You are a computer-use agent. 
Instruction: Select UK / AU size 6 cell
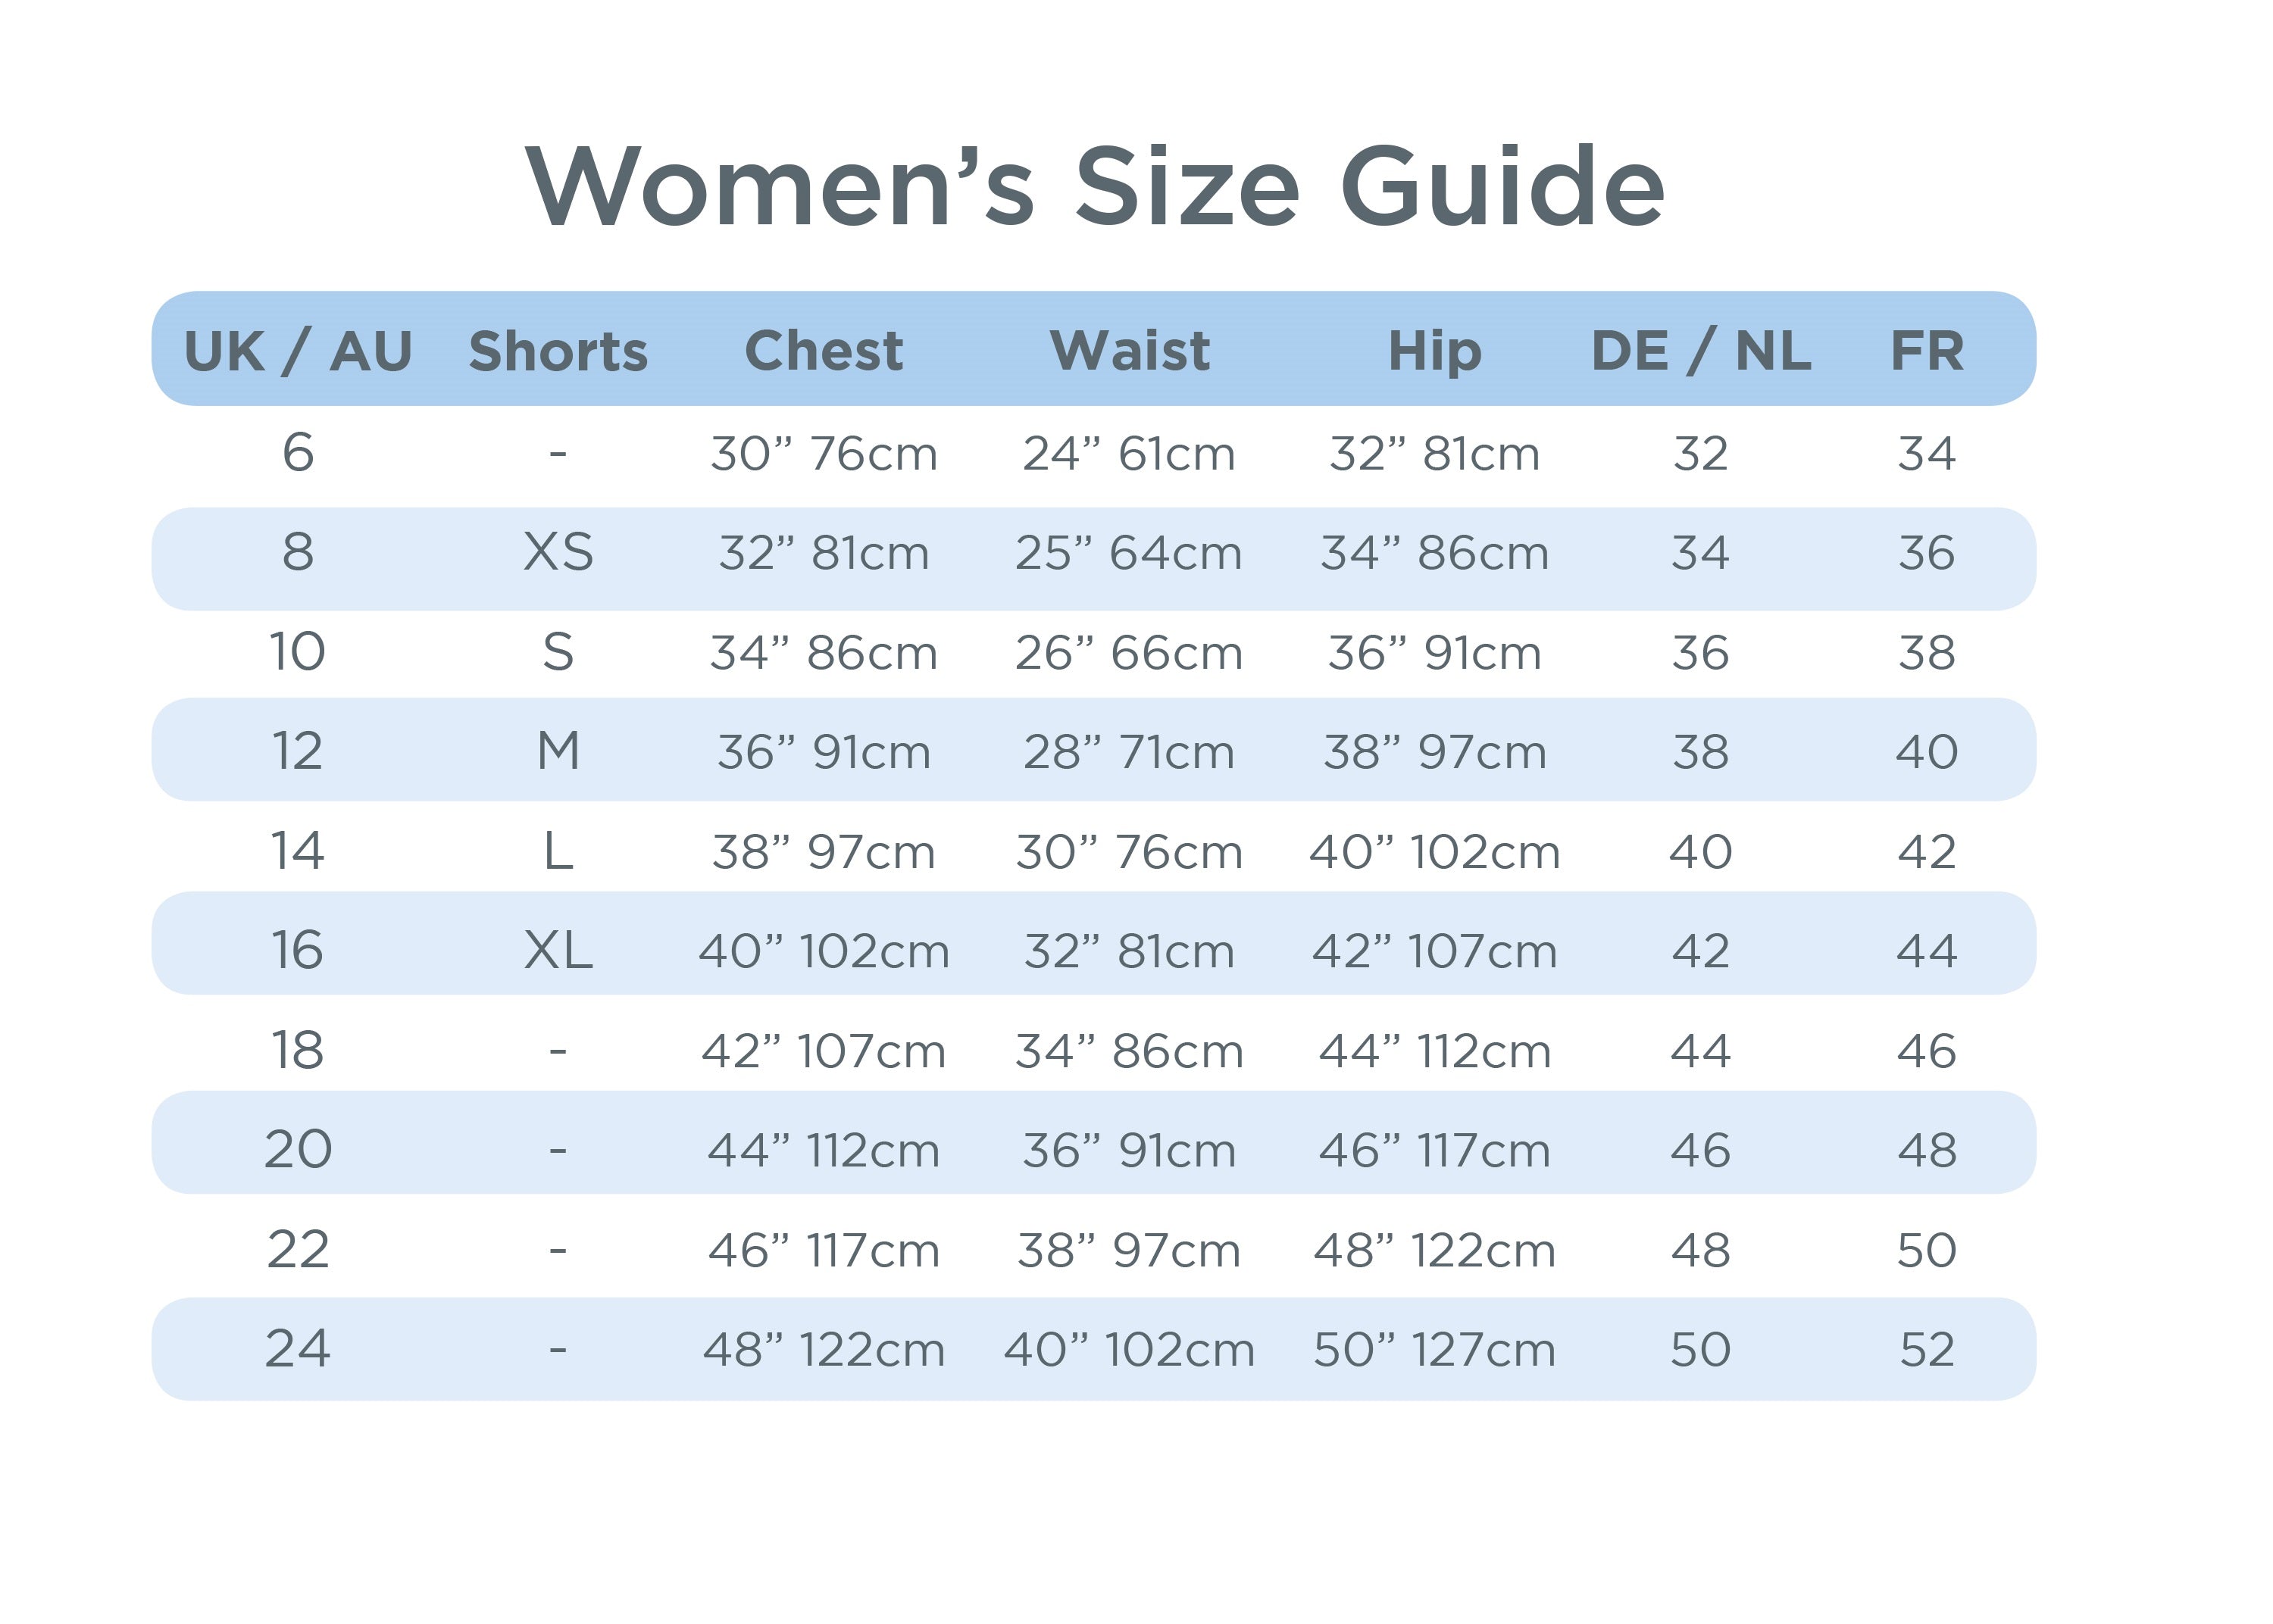[x=298, y=453]
